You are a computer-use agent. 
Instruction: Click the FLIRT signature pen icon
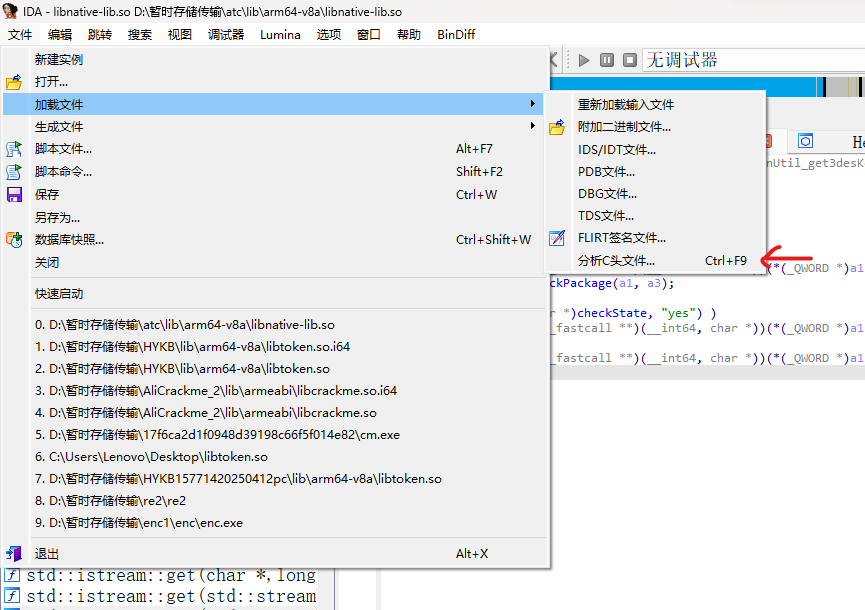(557, 238)
